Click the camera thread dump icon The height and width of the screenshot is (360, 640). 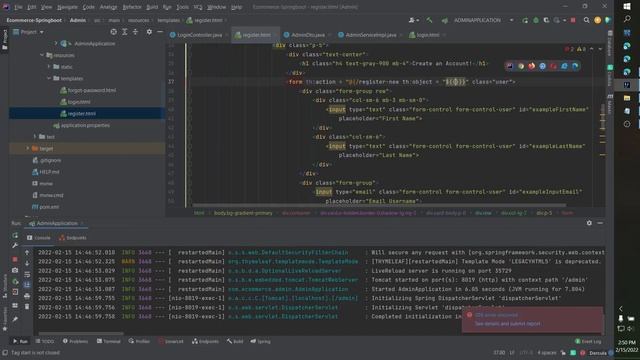(15, 270)
